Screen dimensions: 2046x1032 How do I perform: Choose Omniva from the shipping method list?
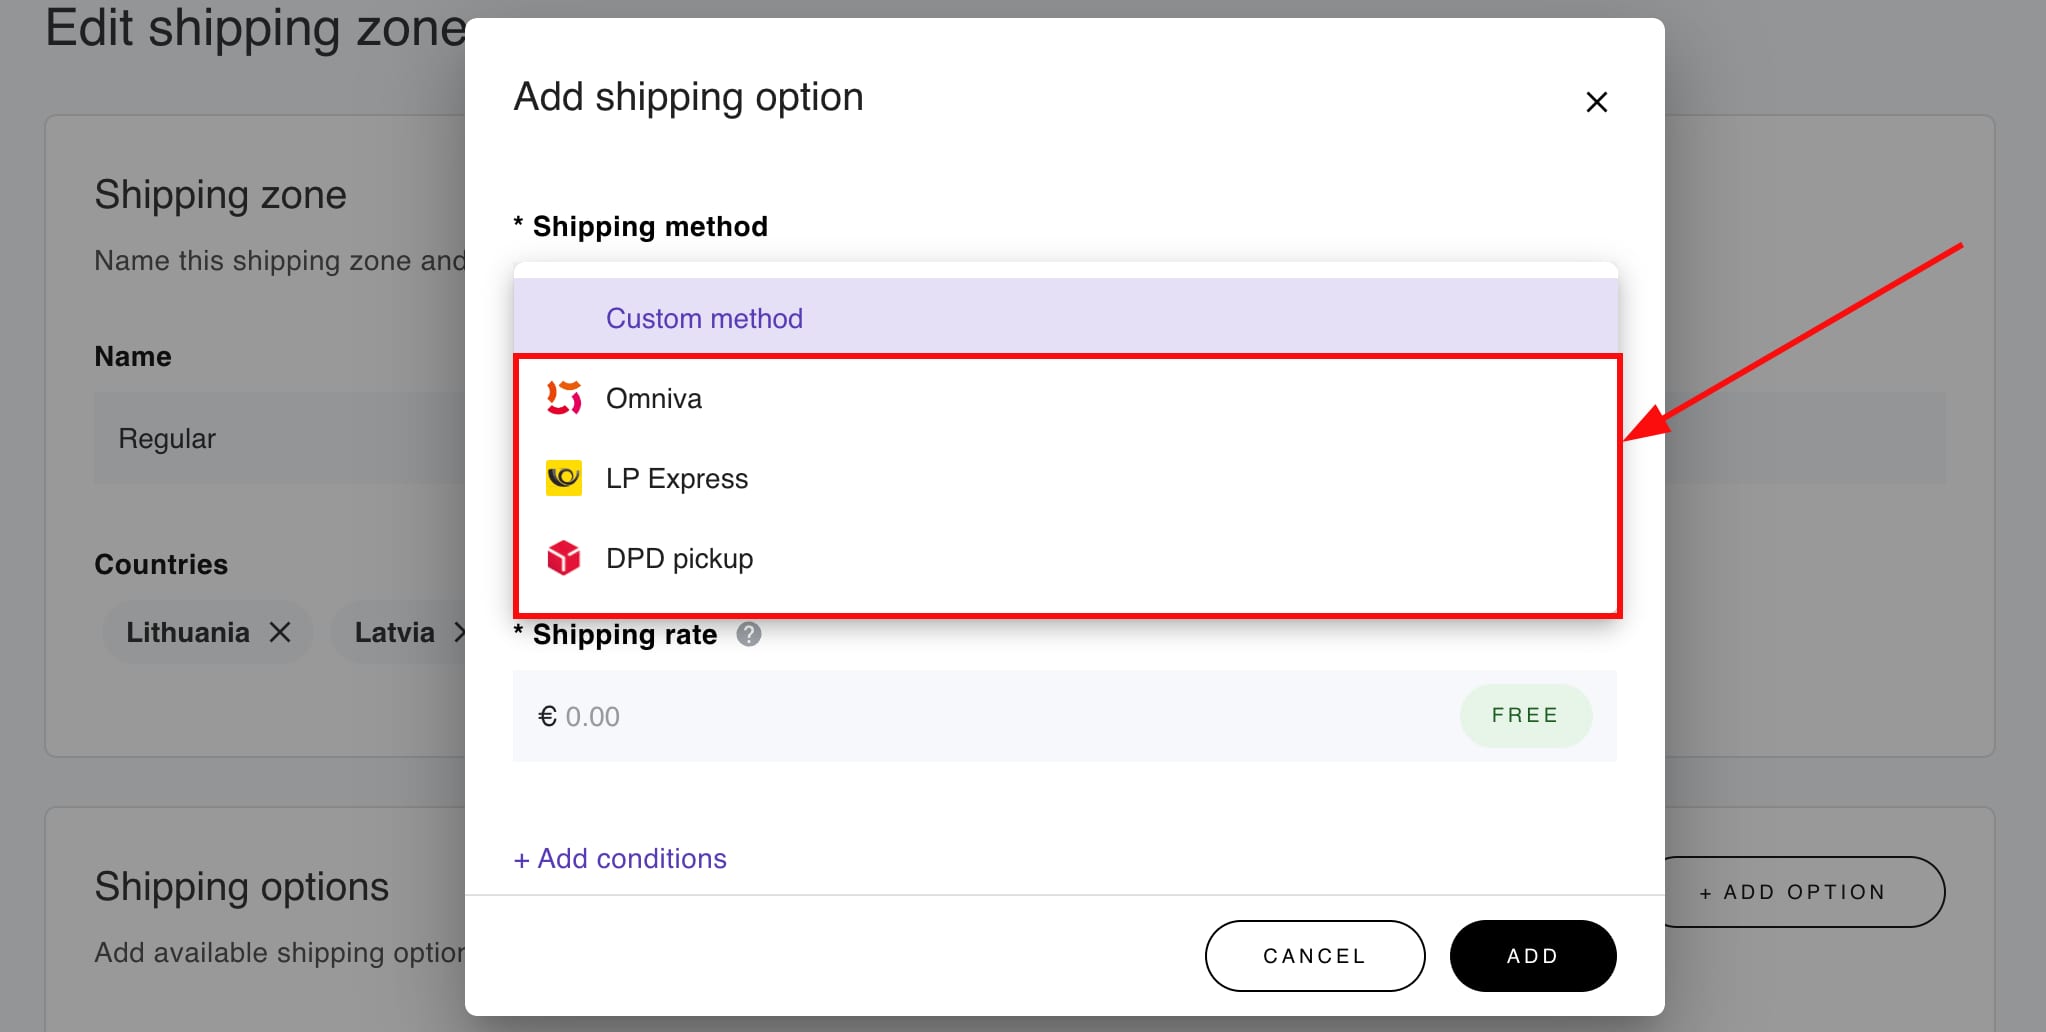(x=653, y=398)
